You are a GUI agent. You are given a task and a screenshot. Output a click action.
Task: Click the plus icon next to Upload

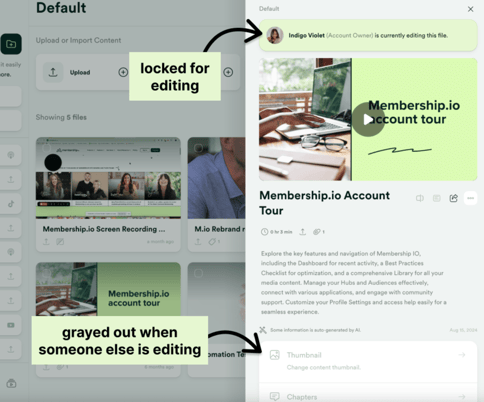(x=123, y=72)
